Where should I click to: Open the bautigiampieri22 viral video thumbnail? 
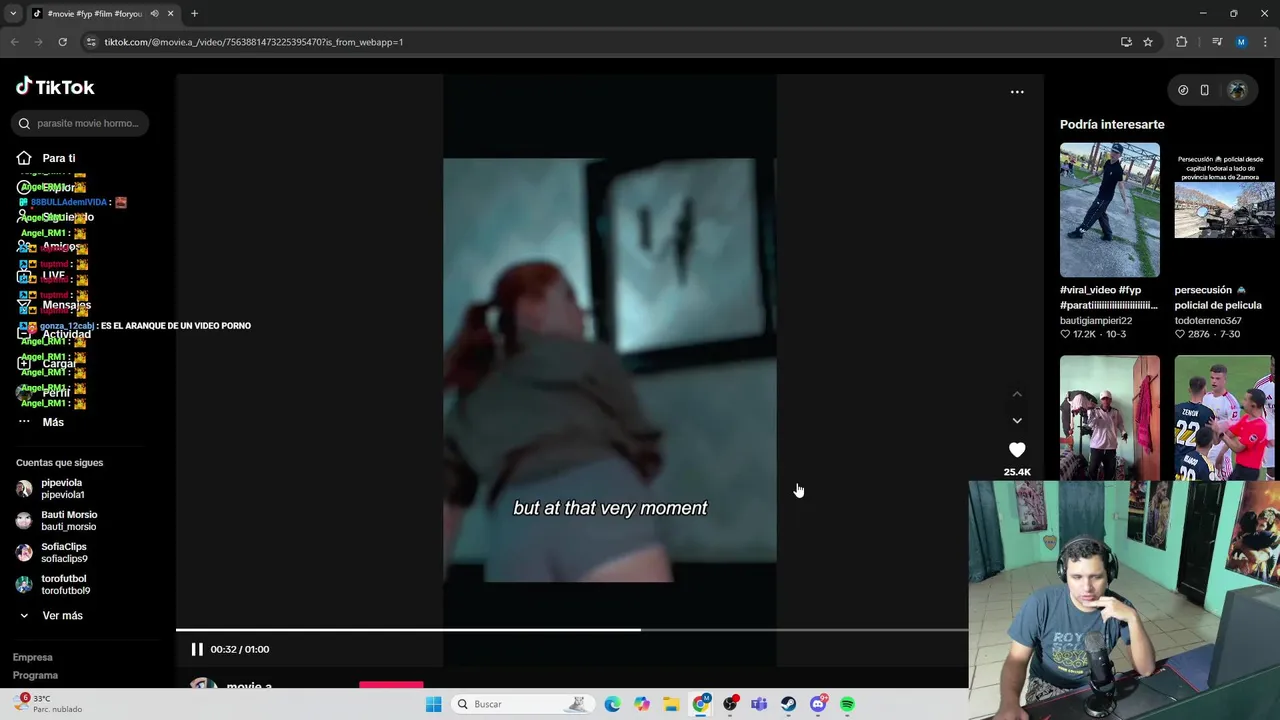[x=1110, y=210]
